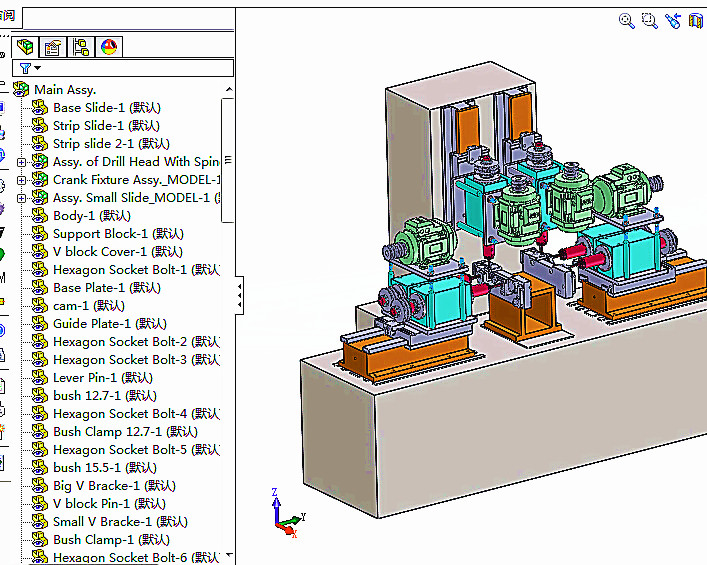
Task: Select Bush Clamp-1 in the tree
Action: (x=111, y=540)
